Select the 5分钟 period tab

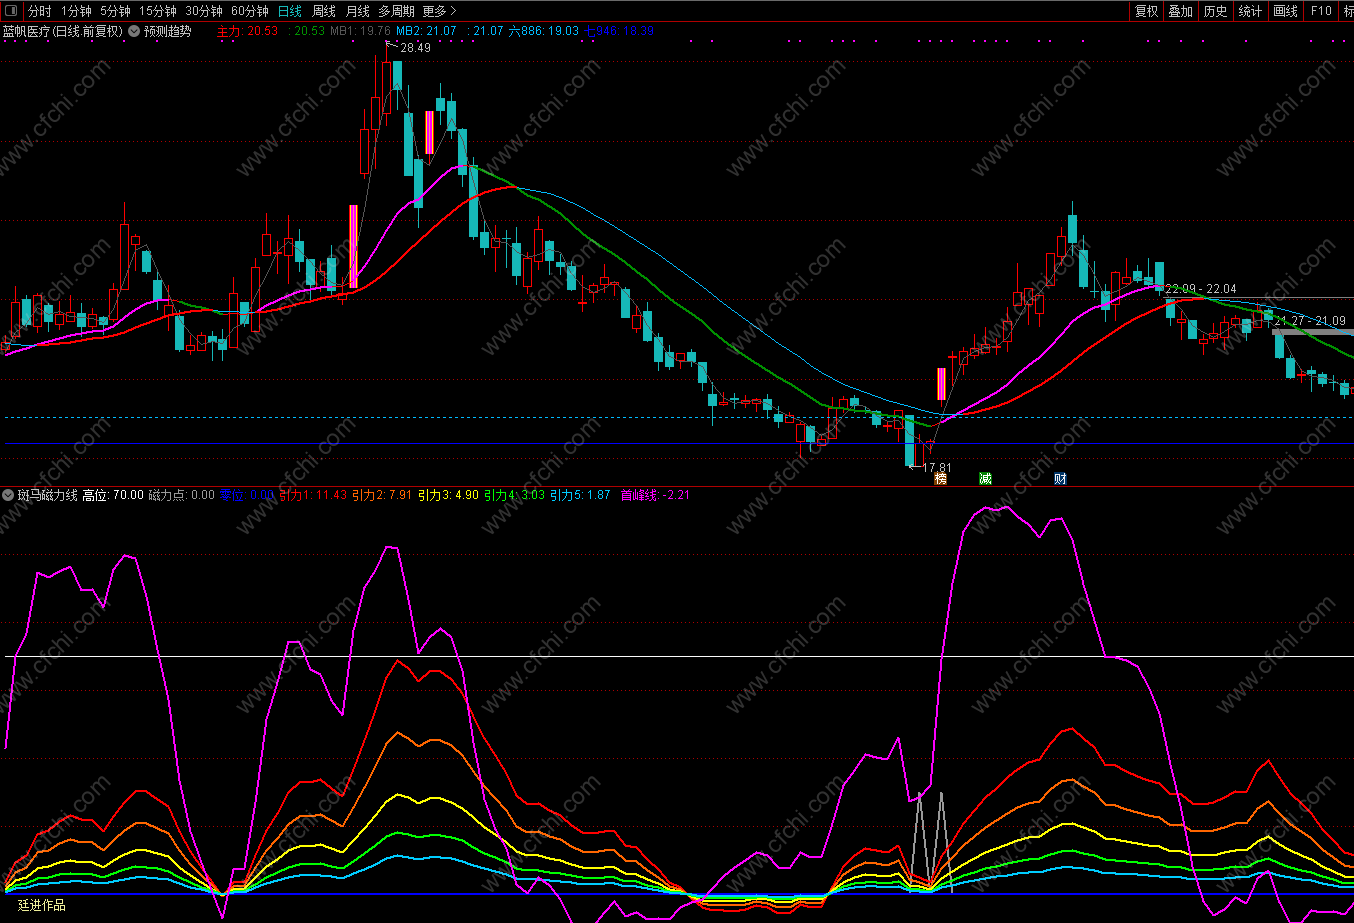tap(115, 11)
